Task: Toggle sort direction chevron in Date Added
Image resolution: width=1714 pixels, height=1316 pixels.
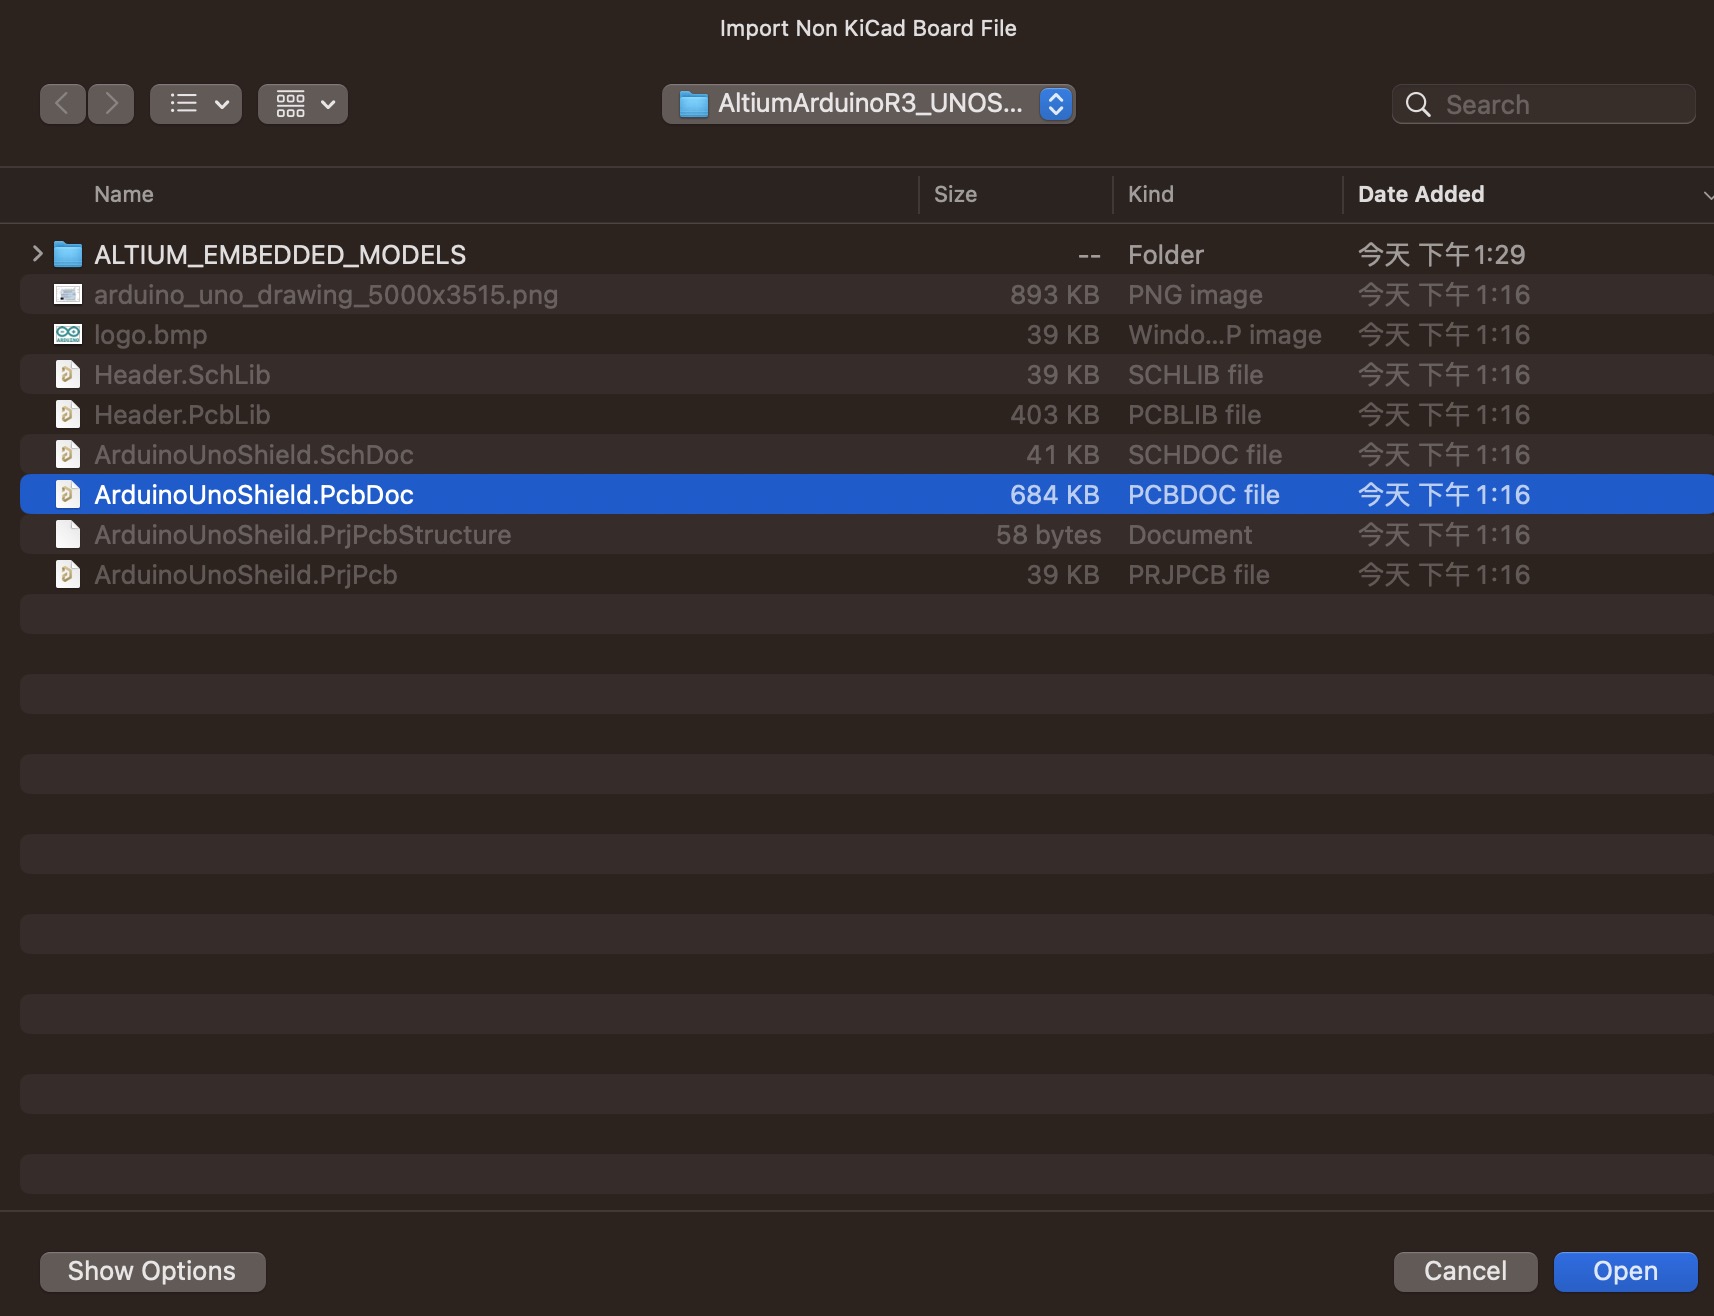Action: pos(1707,195)
